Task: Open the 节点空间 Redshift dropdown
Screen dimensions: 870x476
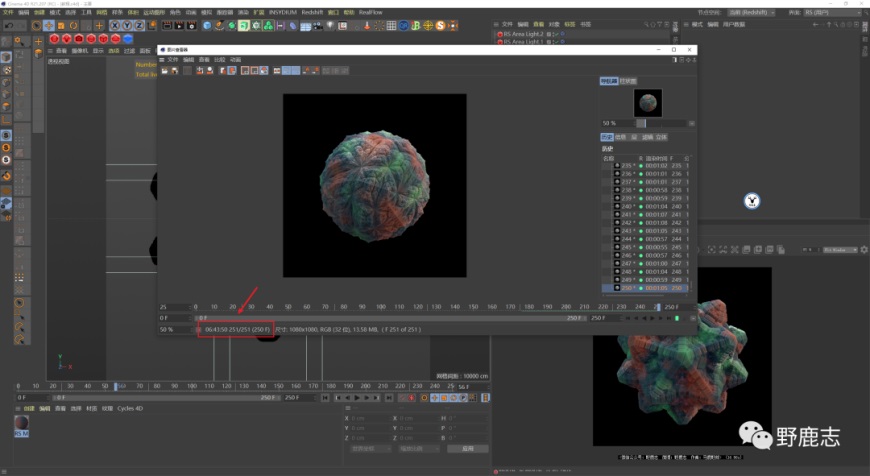Action: pos(751,12)
